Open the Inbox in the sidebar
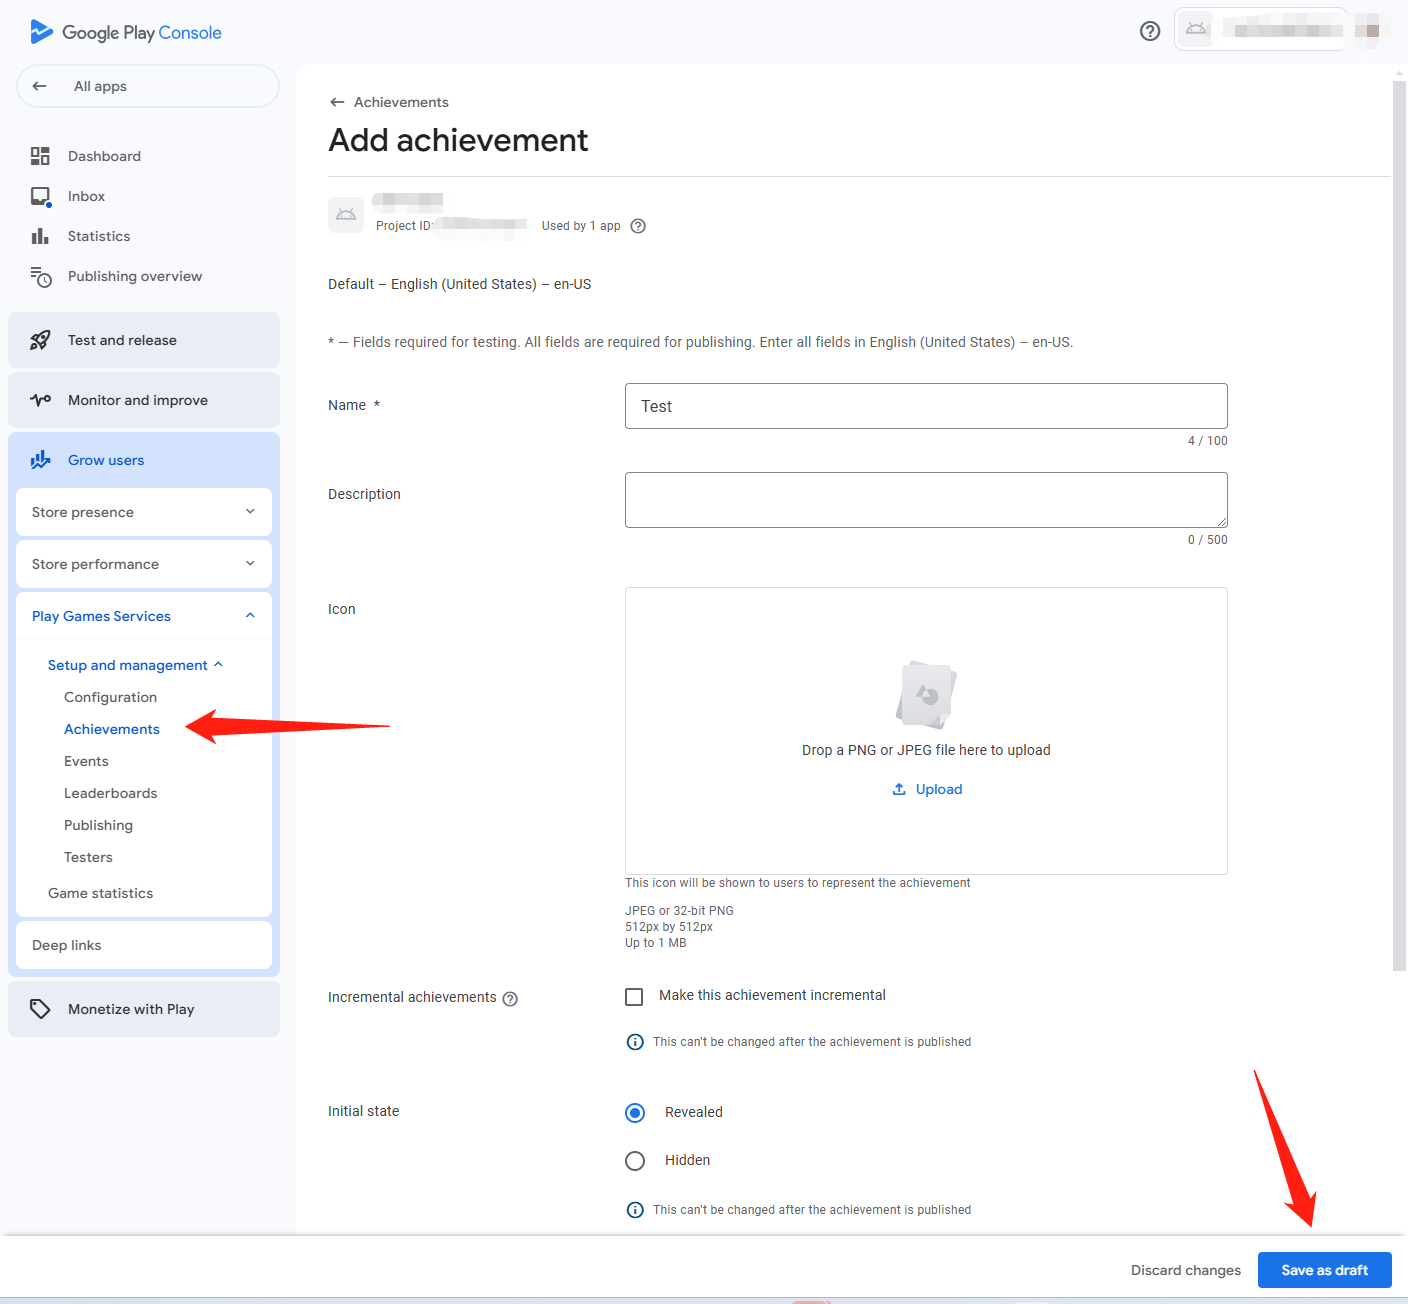The image size is (1408, 1304). pyautogui.click(x=86, y=196)
